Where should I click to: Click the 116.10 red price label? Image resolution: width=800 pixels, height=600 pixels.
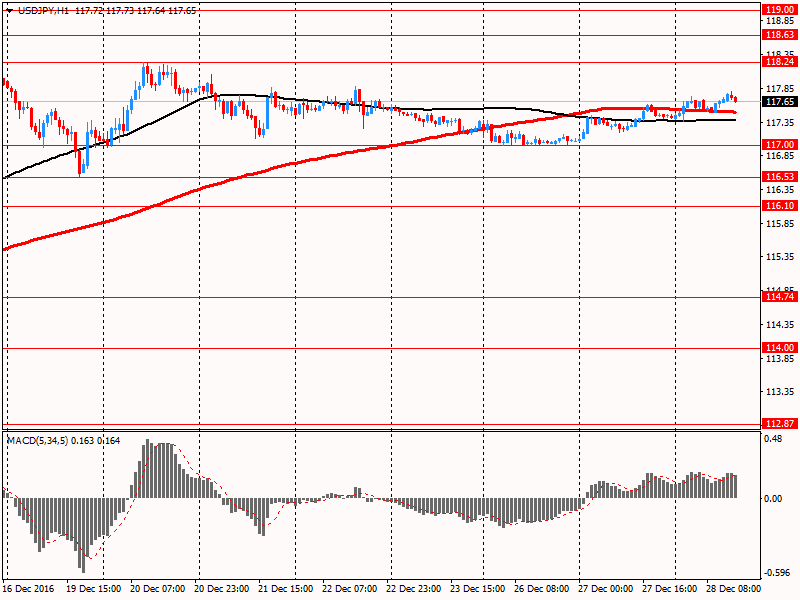point(780,206)
